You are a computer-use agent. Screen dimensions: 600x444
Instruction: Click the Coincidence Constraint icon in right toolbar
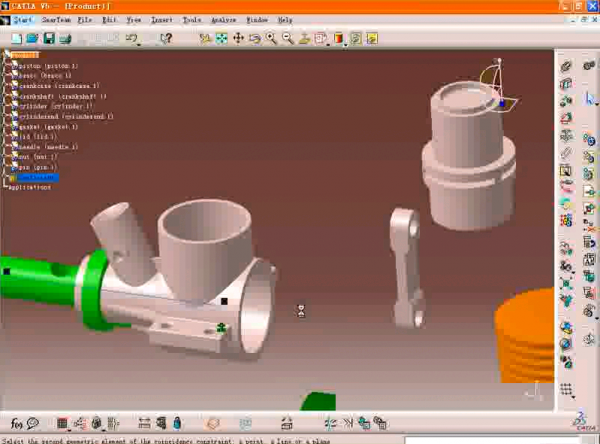(x=566, y=66)
